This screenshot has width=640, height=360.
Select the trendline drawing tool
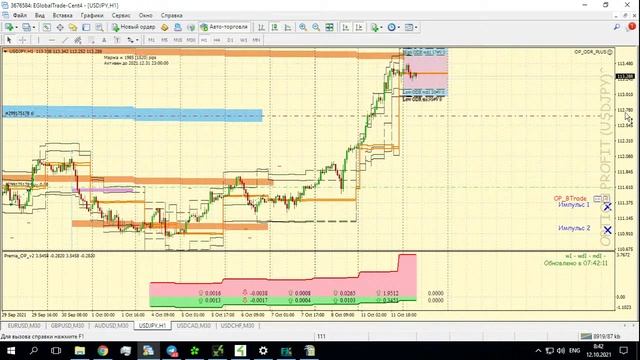click(x=65, y=40)
